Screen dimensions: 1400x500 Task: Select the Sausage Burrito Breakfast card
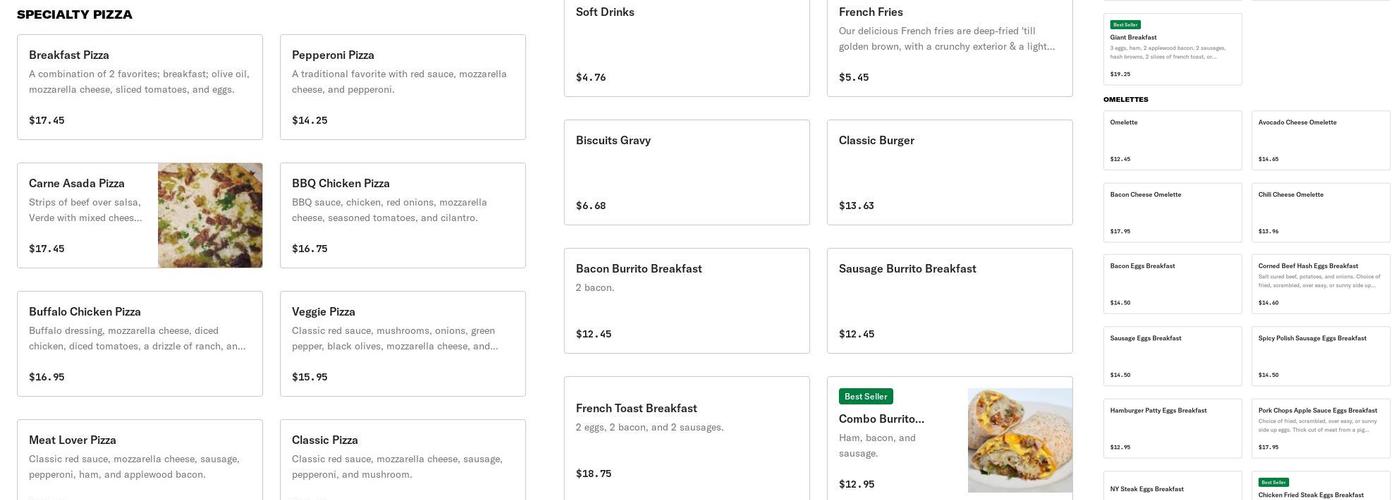(x=949, y=300)
